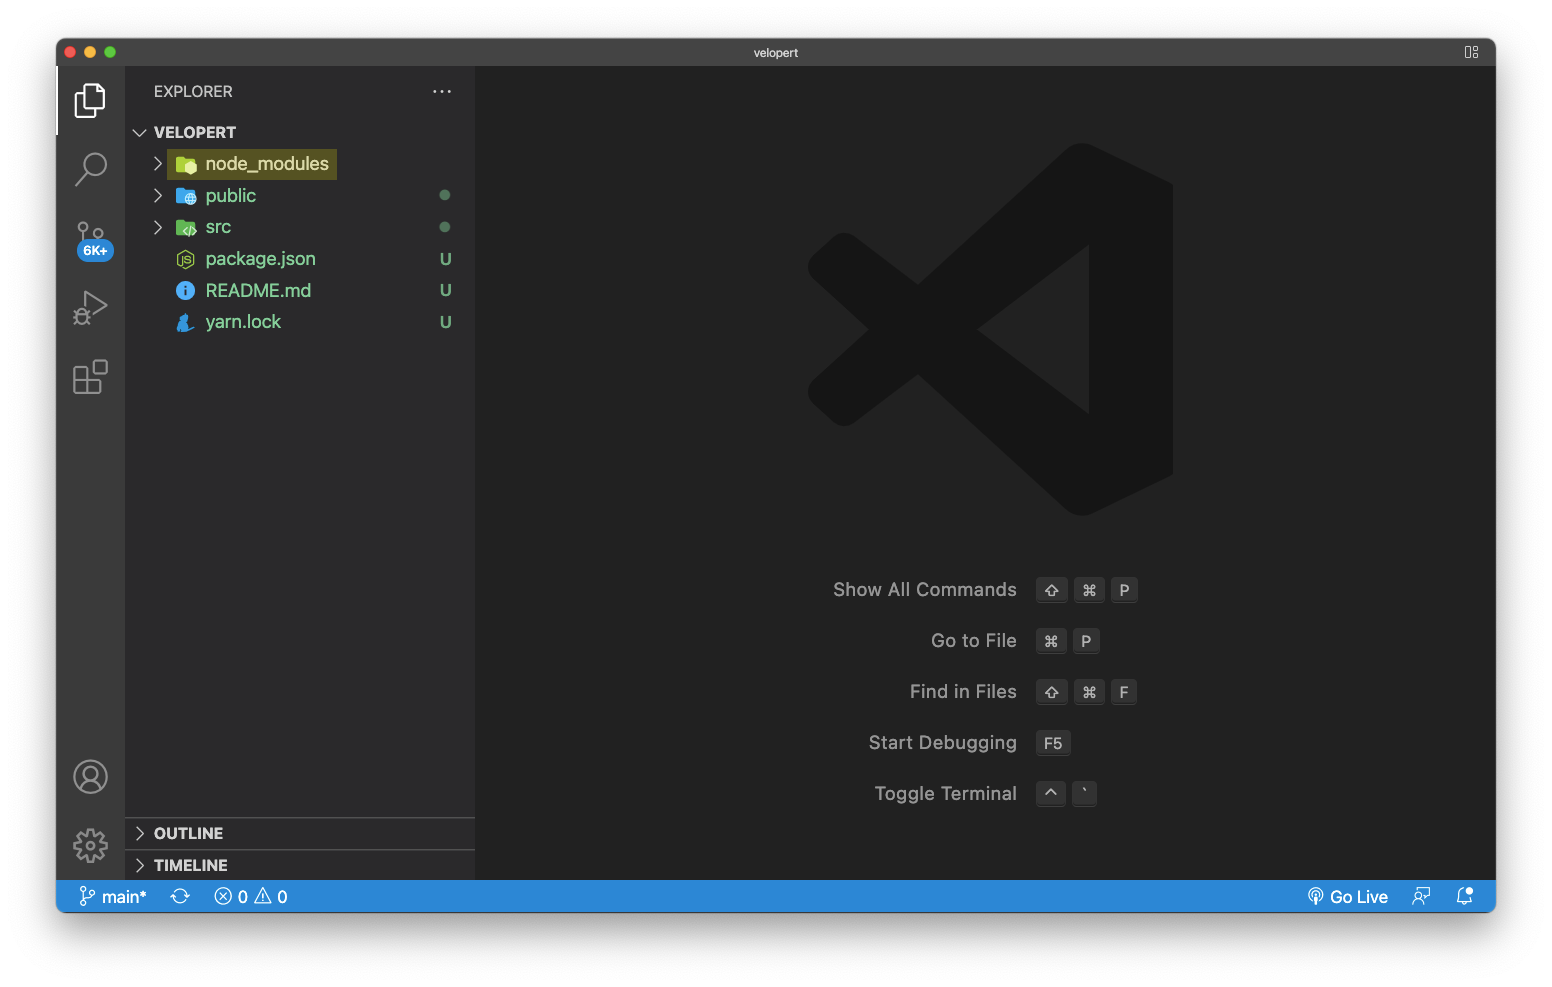Viewport: 1552px width, 987px height.
Task: Select the node_modules folder row
Action: pos(300,164)
